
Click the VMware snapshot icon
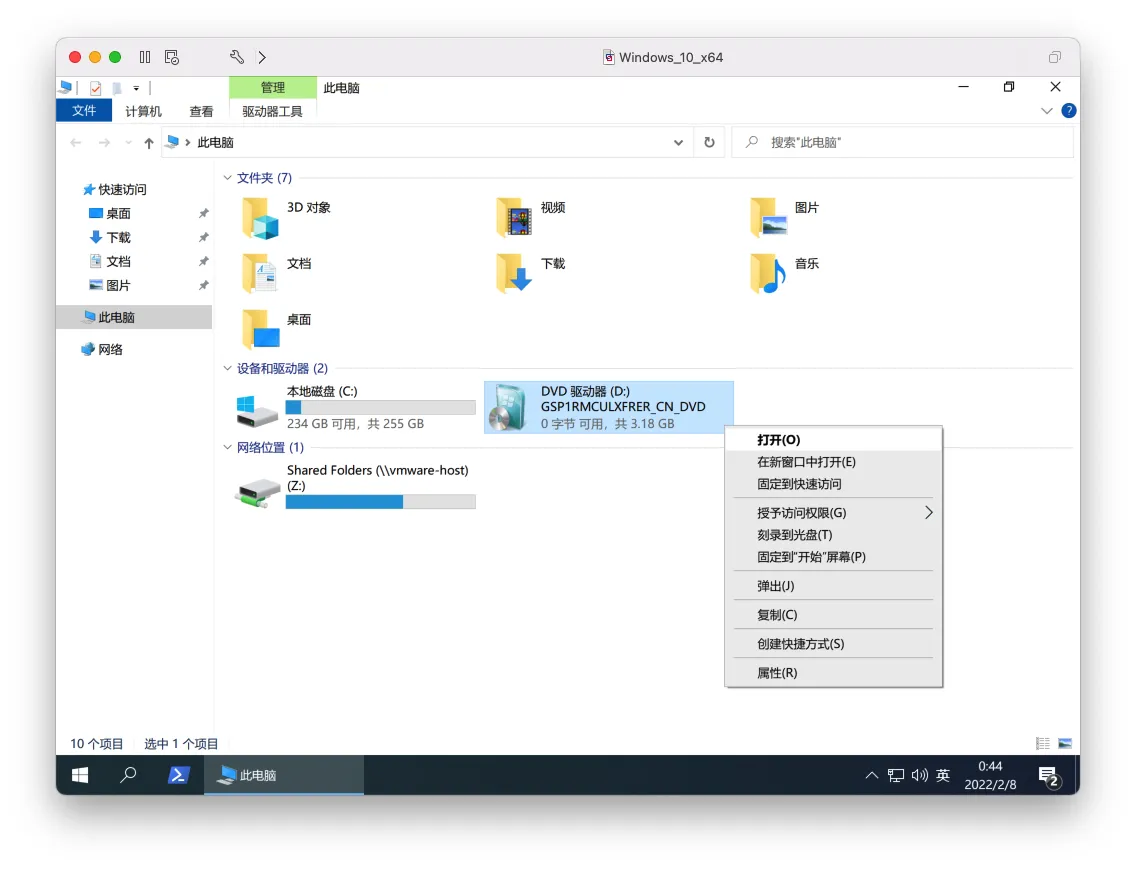point(172,57)
